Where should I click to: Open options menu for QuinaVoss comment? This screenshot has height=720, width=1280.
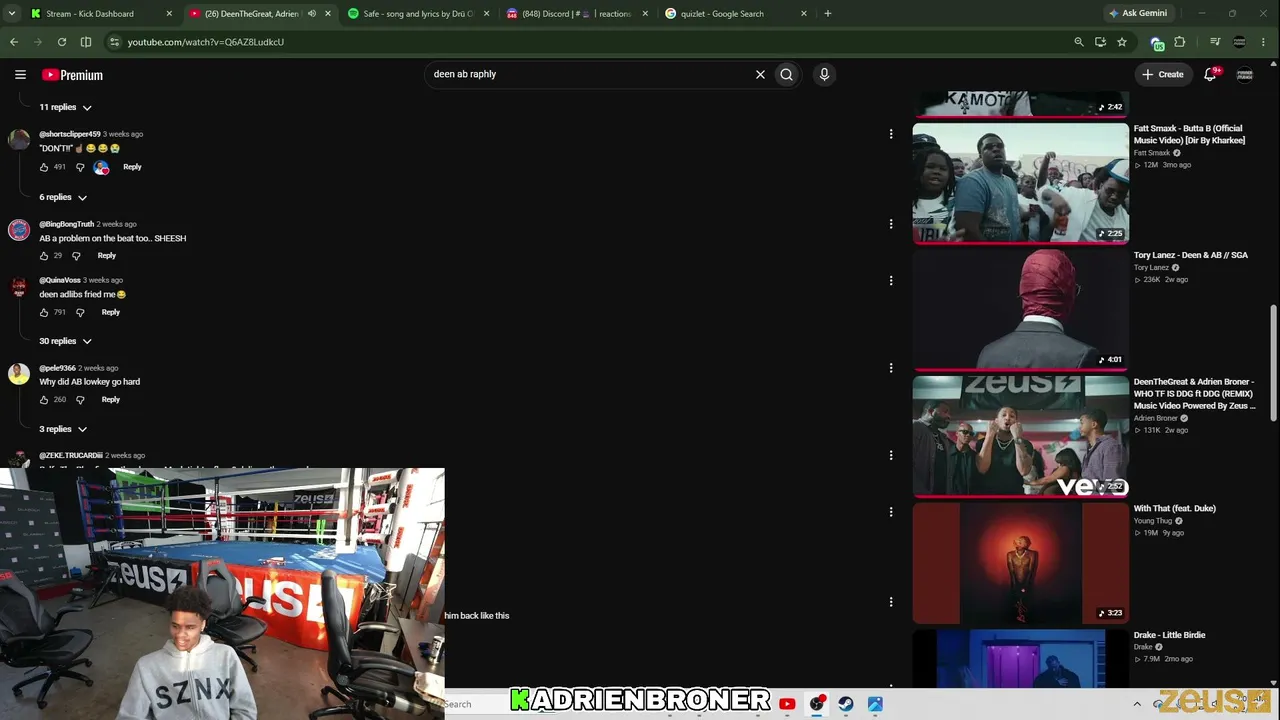tap(891, 281)
